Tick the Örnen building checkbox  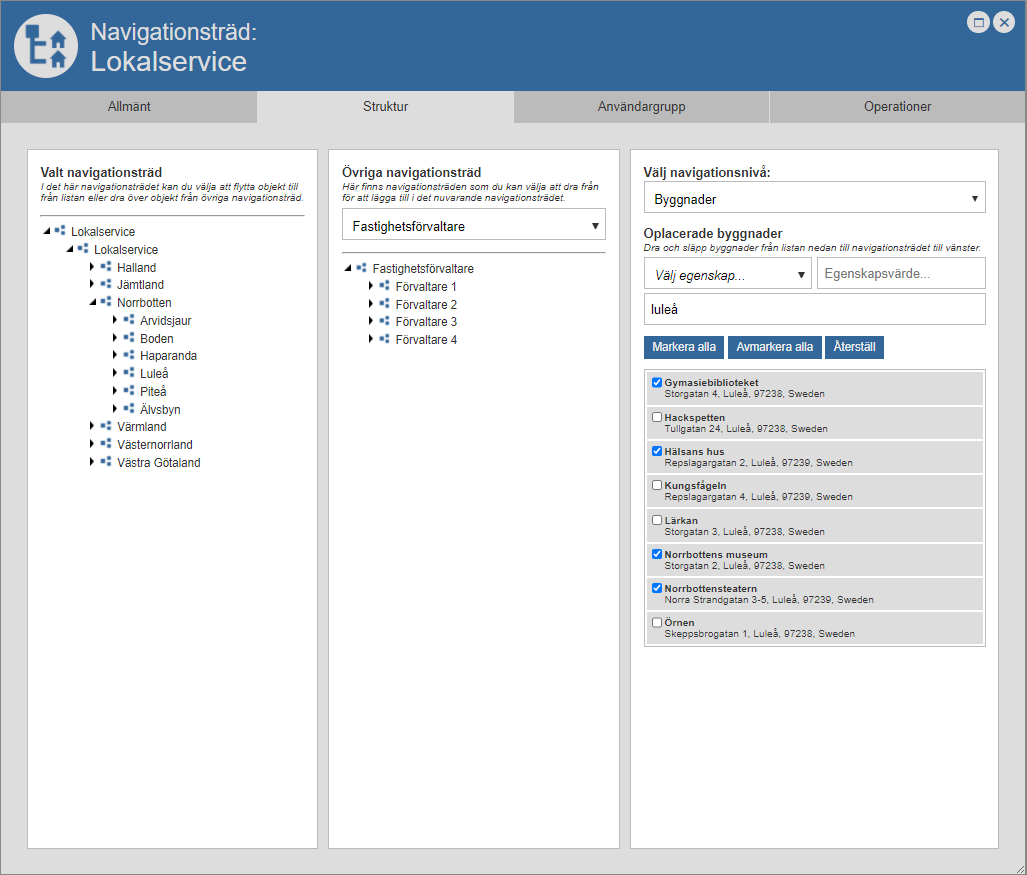coord(657,622)
